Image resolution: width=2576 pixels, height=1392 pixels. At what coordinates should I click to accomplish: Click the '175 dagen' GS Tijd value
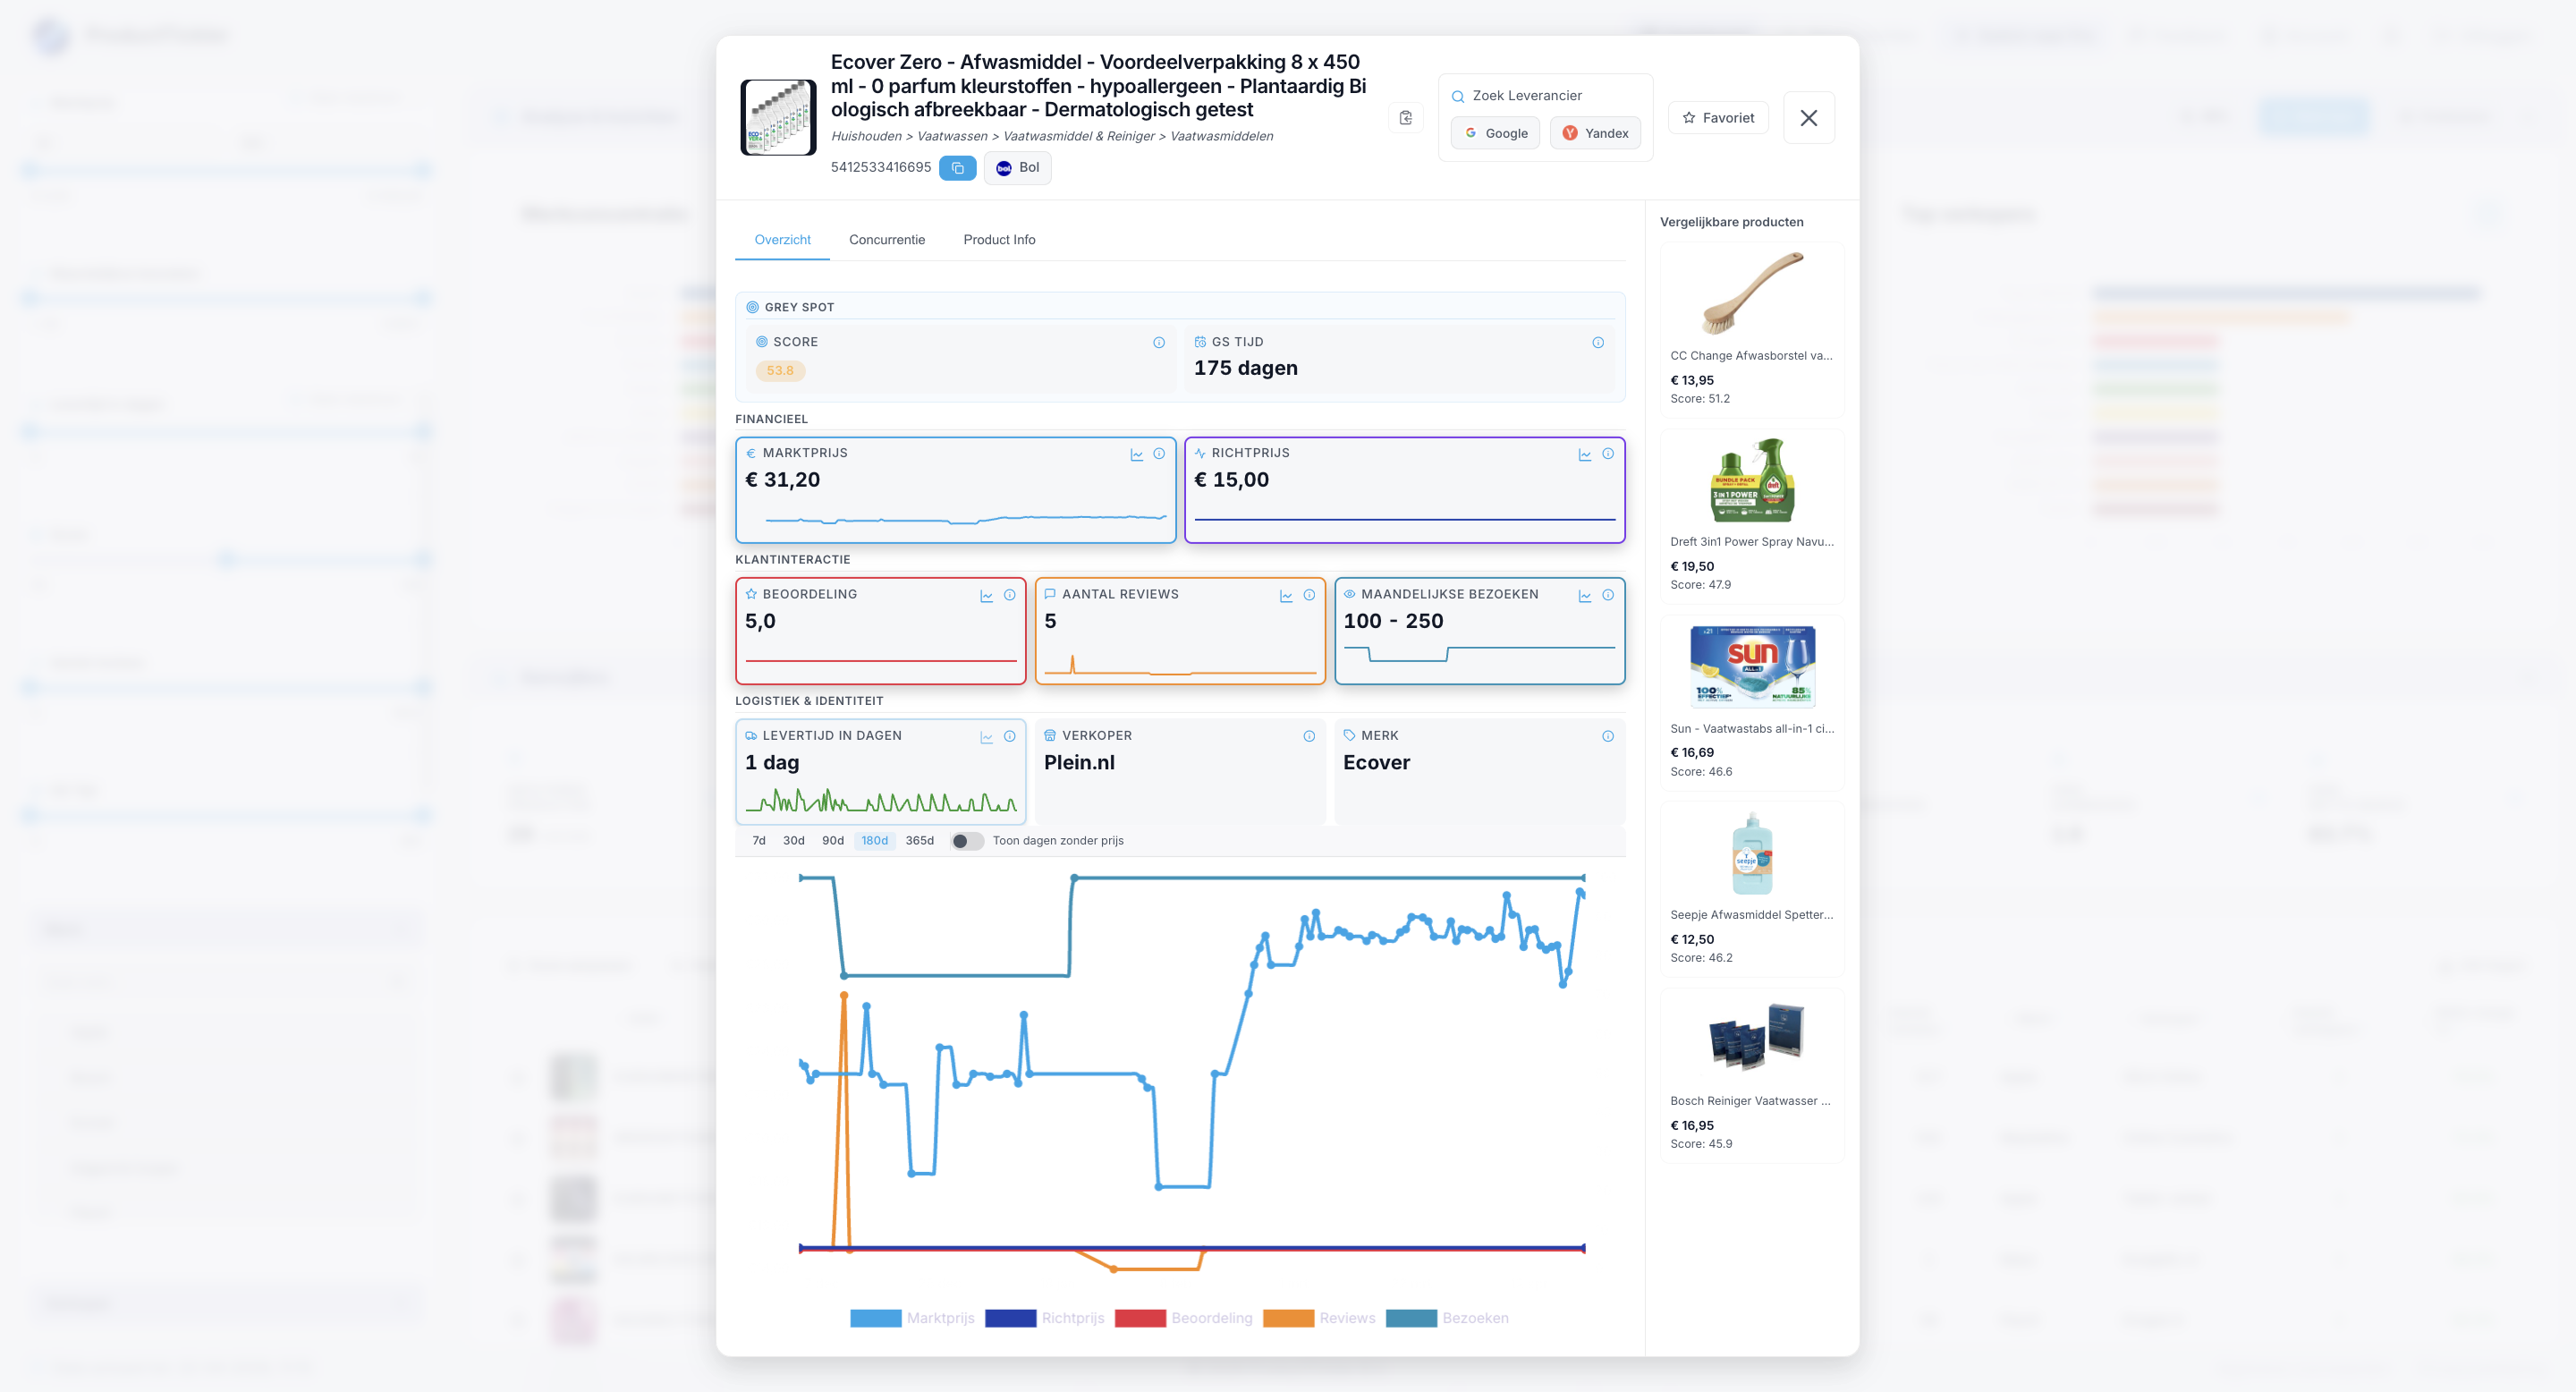(x=1246, y=369)
